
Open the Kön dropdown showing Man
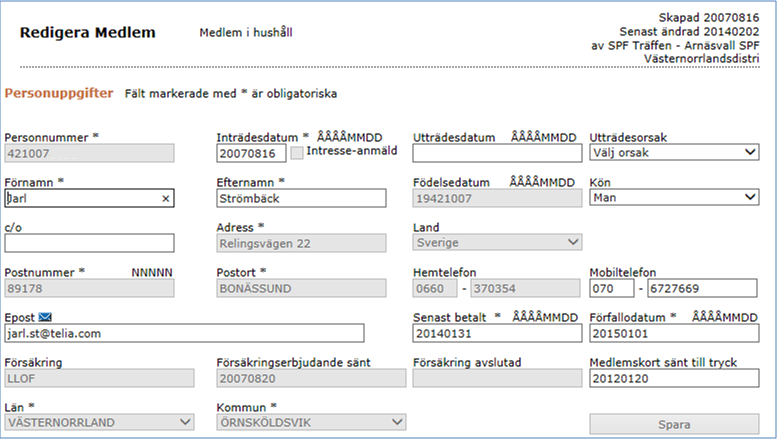pos(674,197)
